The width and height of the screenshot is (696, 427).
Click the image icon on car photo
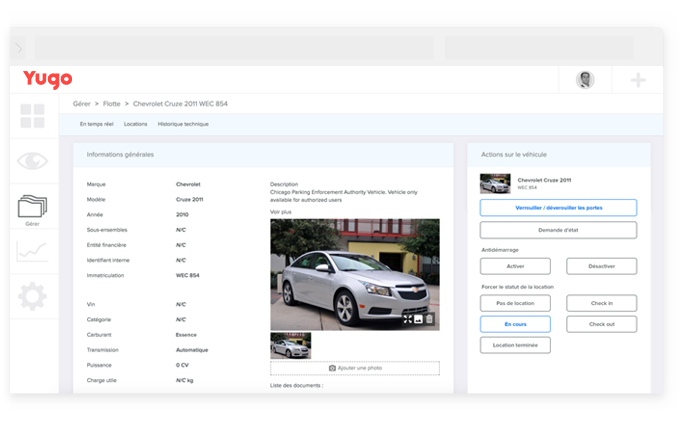[418, 319]
